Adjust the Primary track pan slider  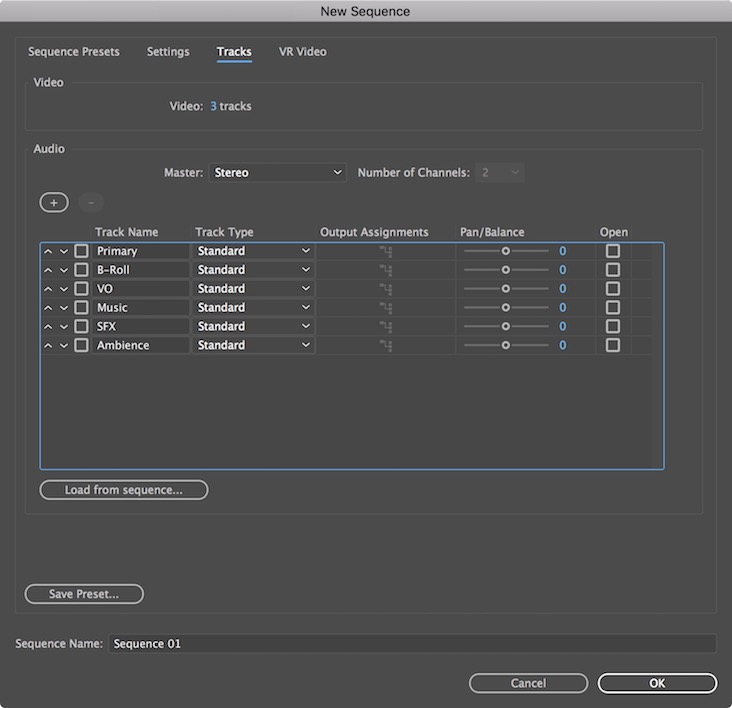pos(506,251)
